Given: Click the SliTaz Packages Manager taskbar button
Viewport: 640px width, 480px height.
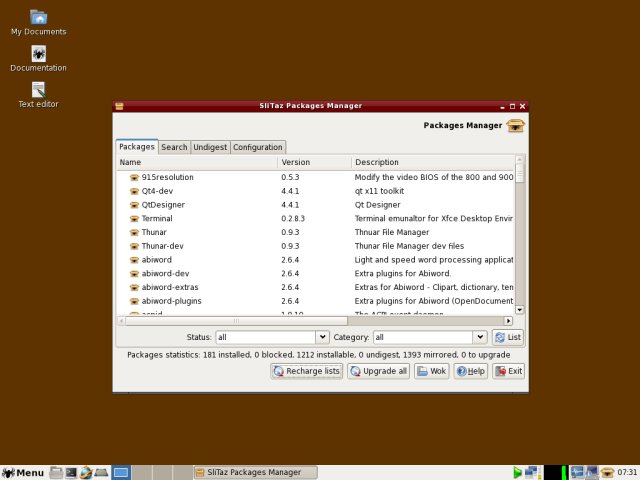Looking at the screenshot, I should 255,473.
